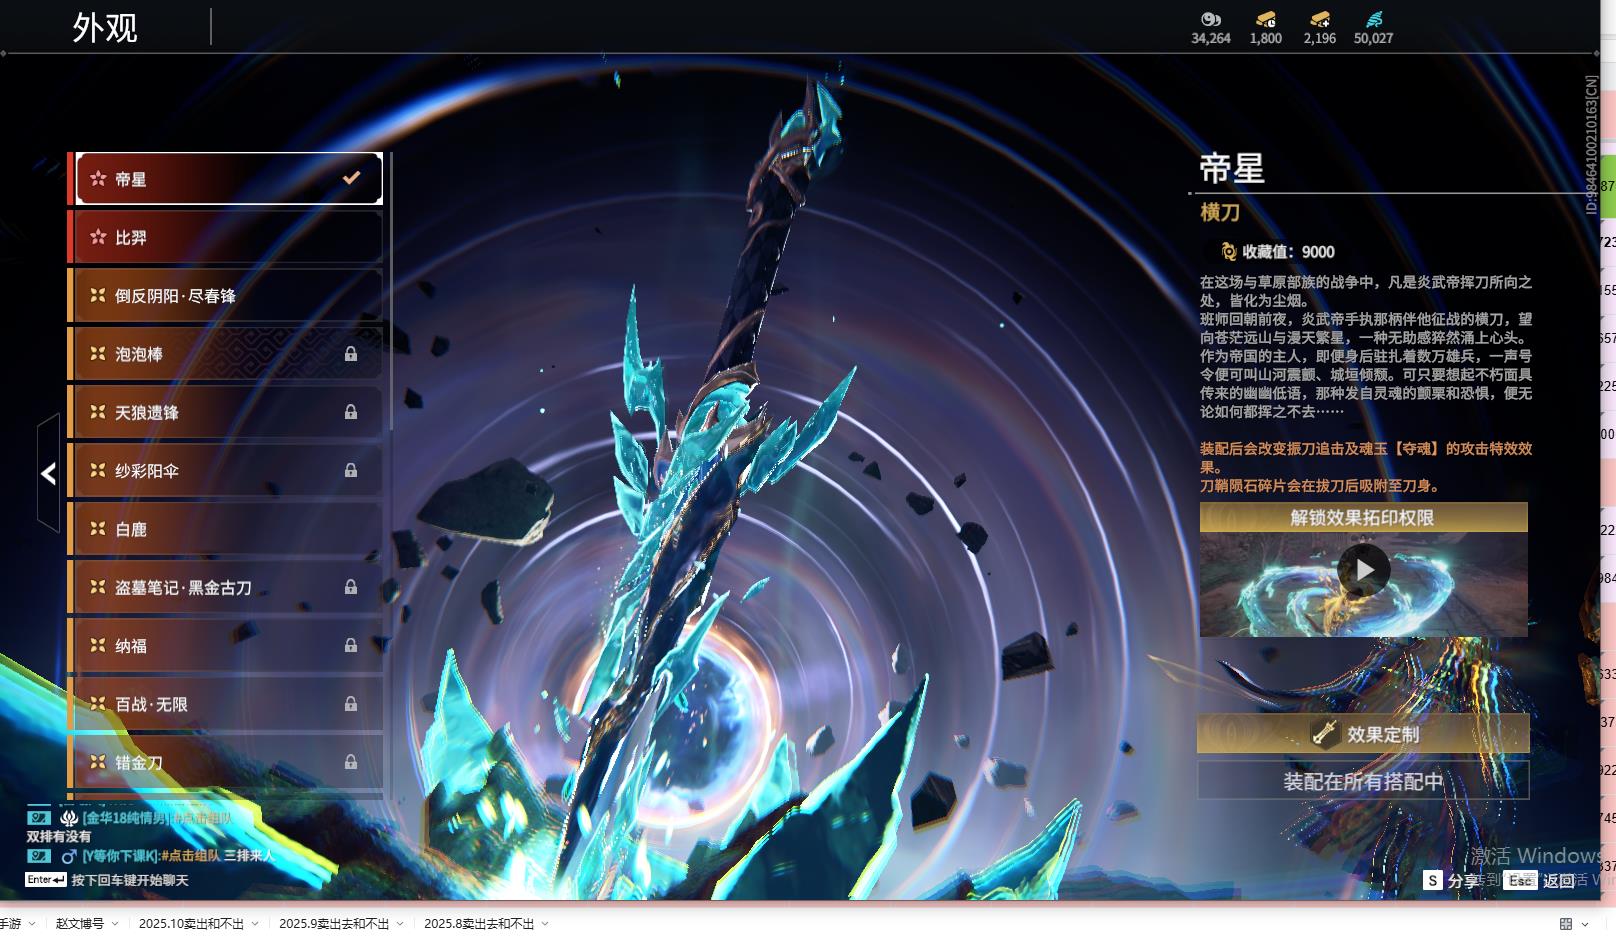
Task: Click 分享 to share the skin
Action: coord(1462,880)
